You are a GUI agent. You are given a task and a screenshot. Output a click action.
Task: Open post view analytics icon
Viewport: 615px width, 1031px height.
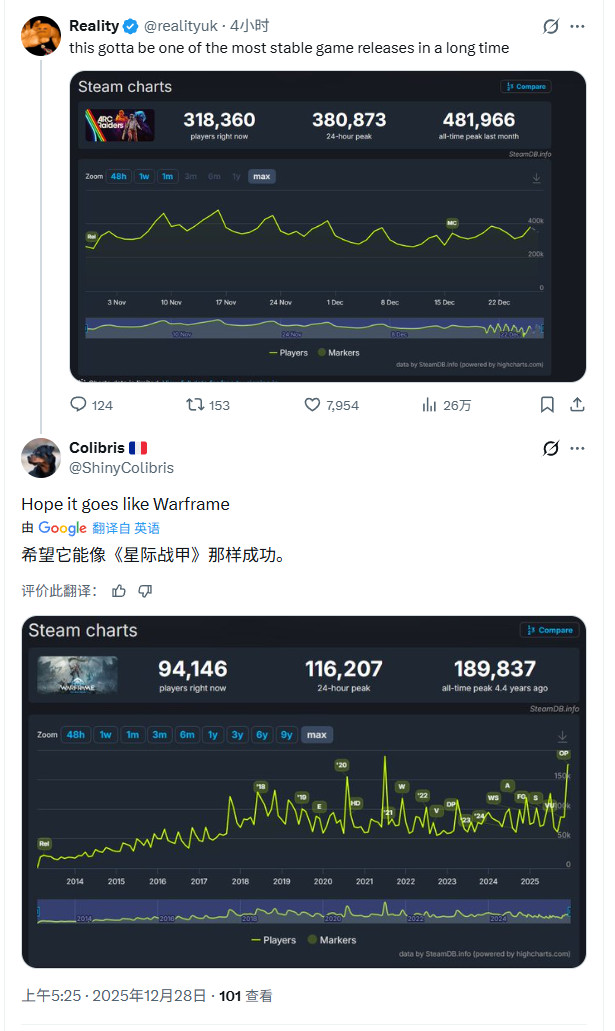click(x=430, y=405)
